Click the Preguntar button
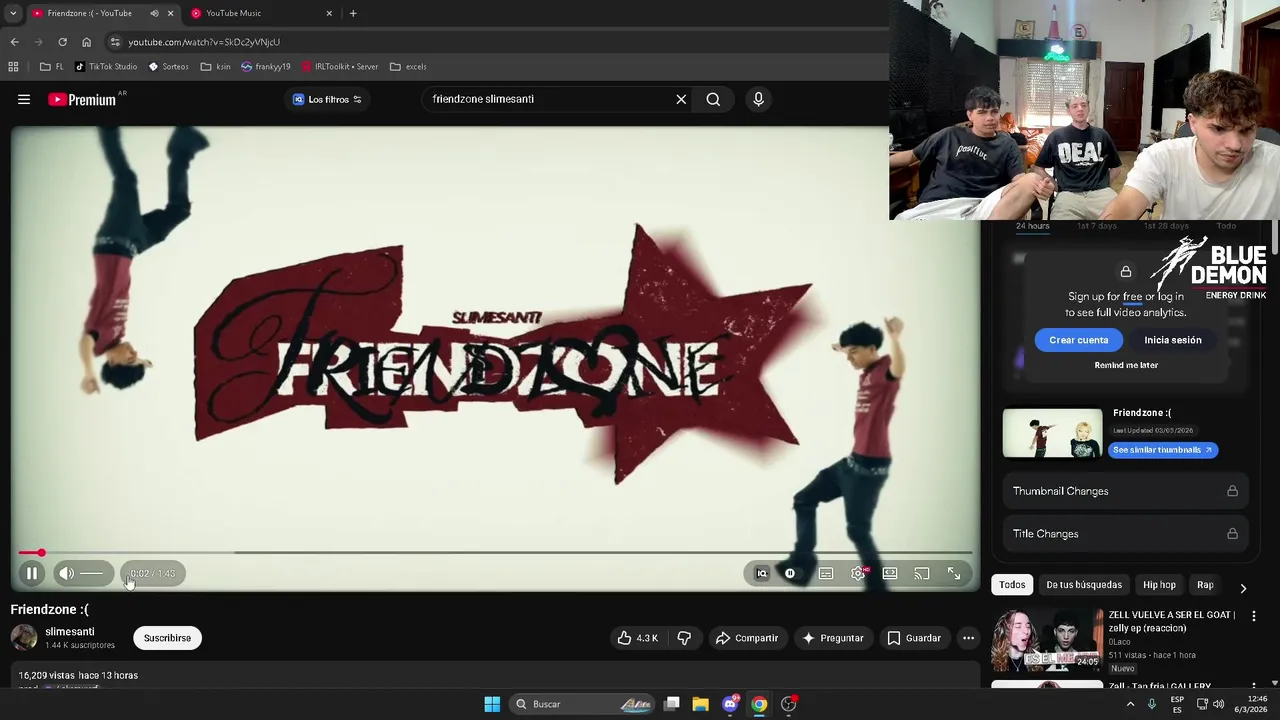Screen dimensions: 1280x720 pos(832,638)
